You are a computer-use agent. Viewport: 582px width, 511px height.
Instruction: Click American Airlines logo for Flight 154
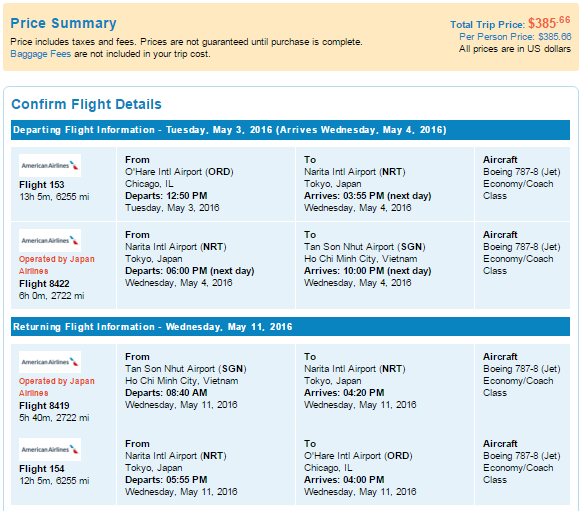pos(50,449)
